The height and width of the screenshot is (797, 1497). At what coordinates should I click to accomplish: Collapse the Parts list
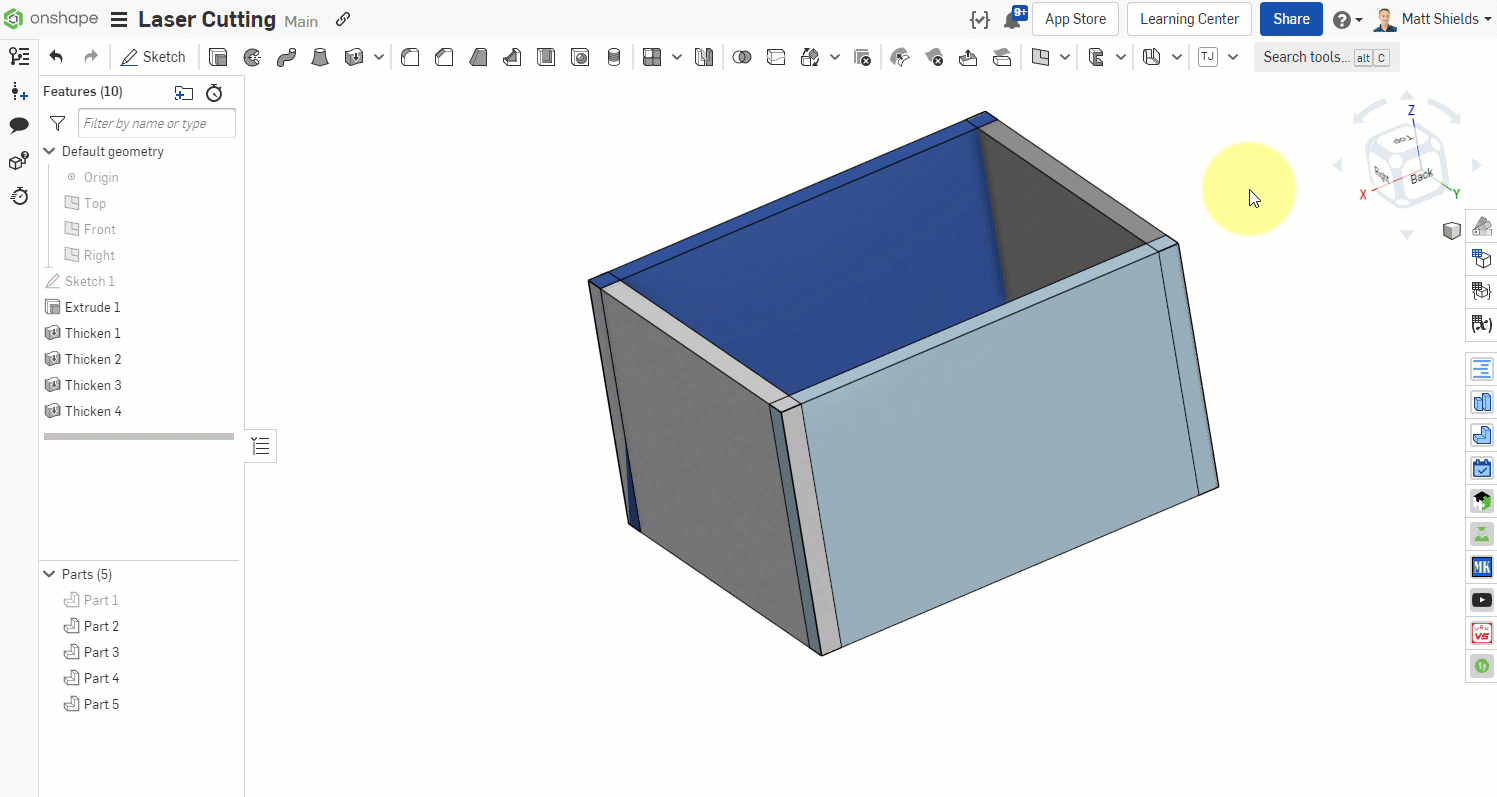pos(49,574)
